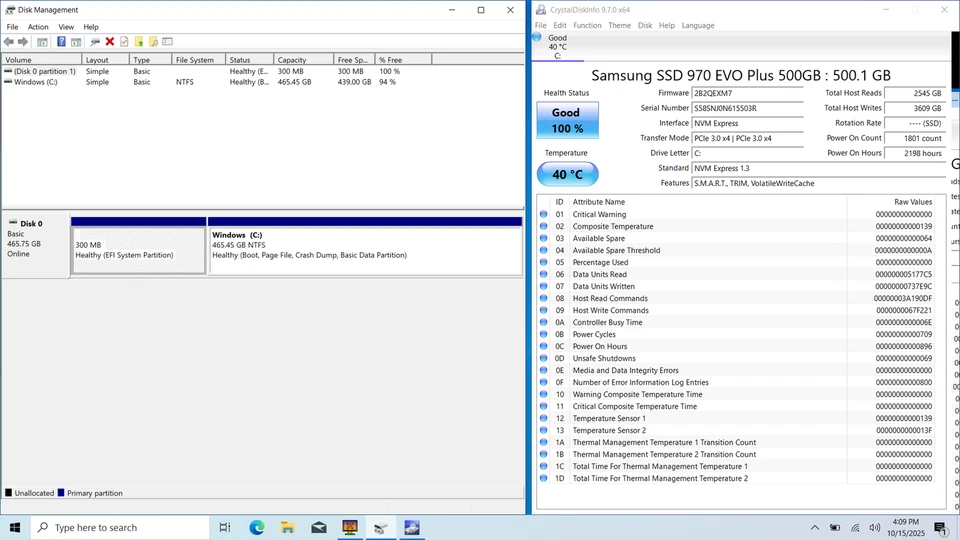Select the 300 MB EFI System Partition block

point(138,250)
